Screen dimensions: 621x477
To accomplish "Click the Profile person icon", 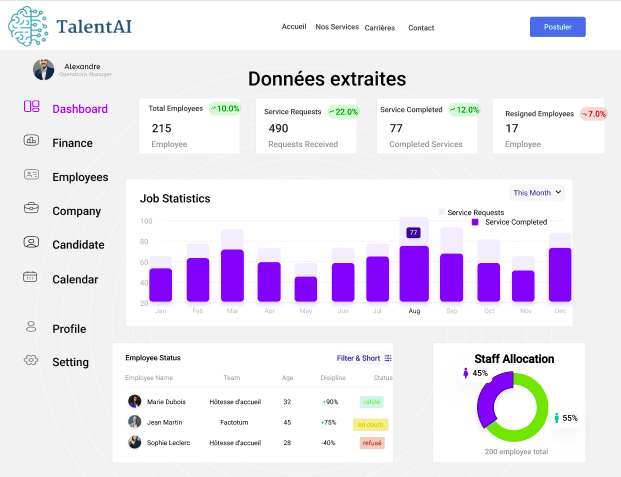I will tap(31, 327).
